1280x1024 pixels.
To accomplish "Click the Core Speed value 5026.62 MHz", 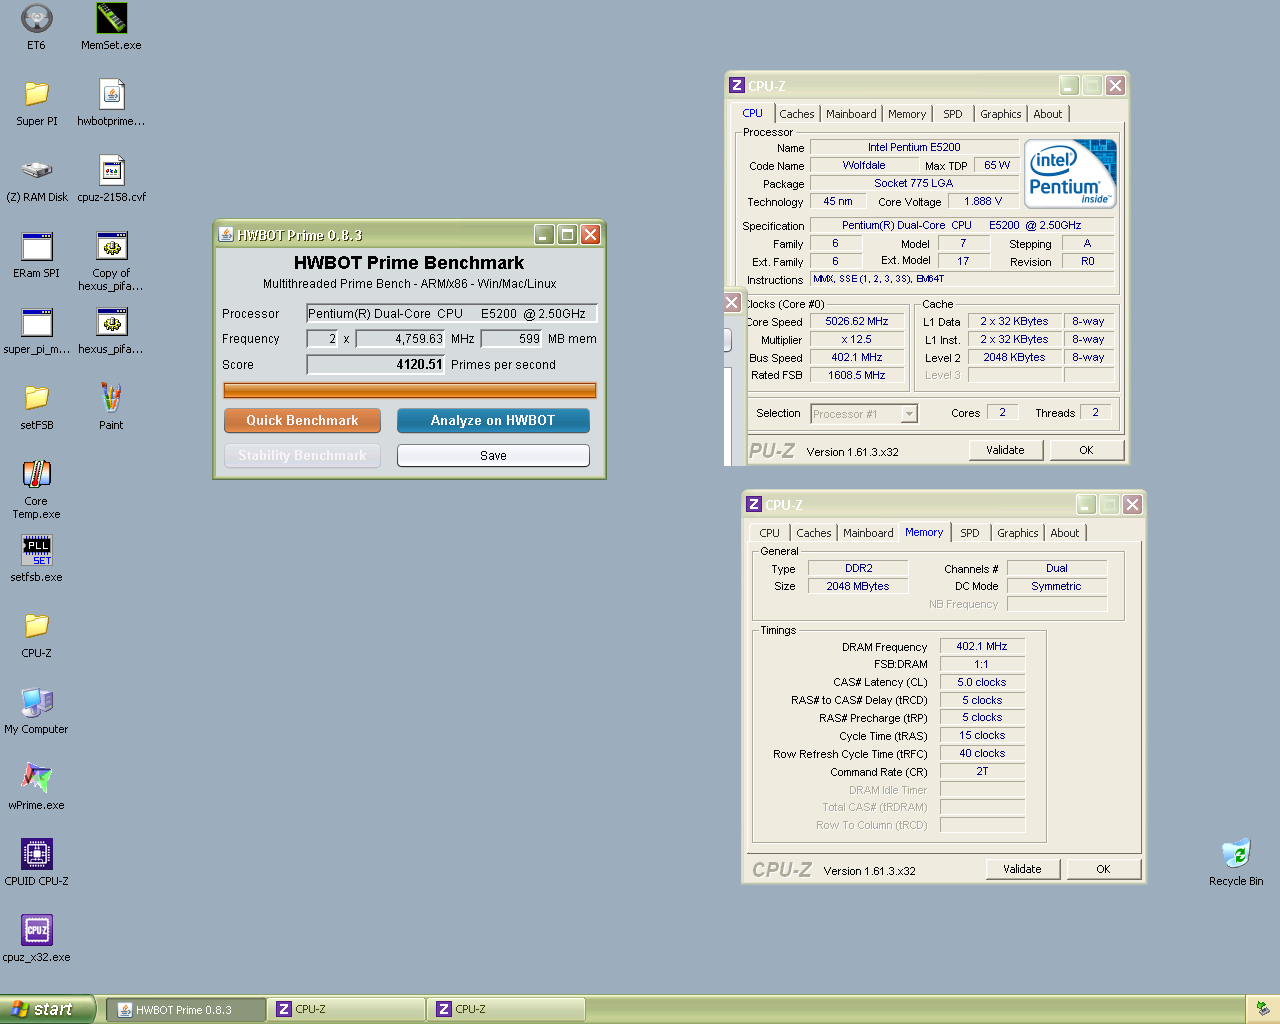I will (857, 322).
